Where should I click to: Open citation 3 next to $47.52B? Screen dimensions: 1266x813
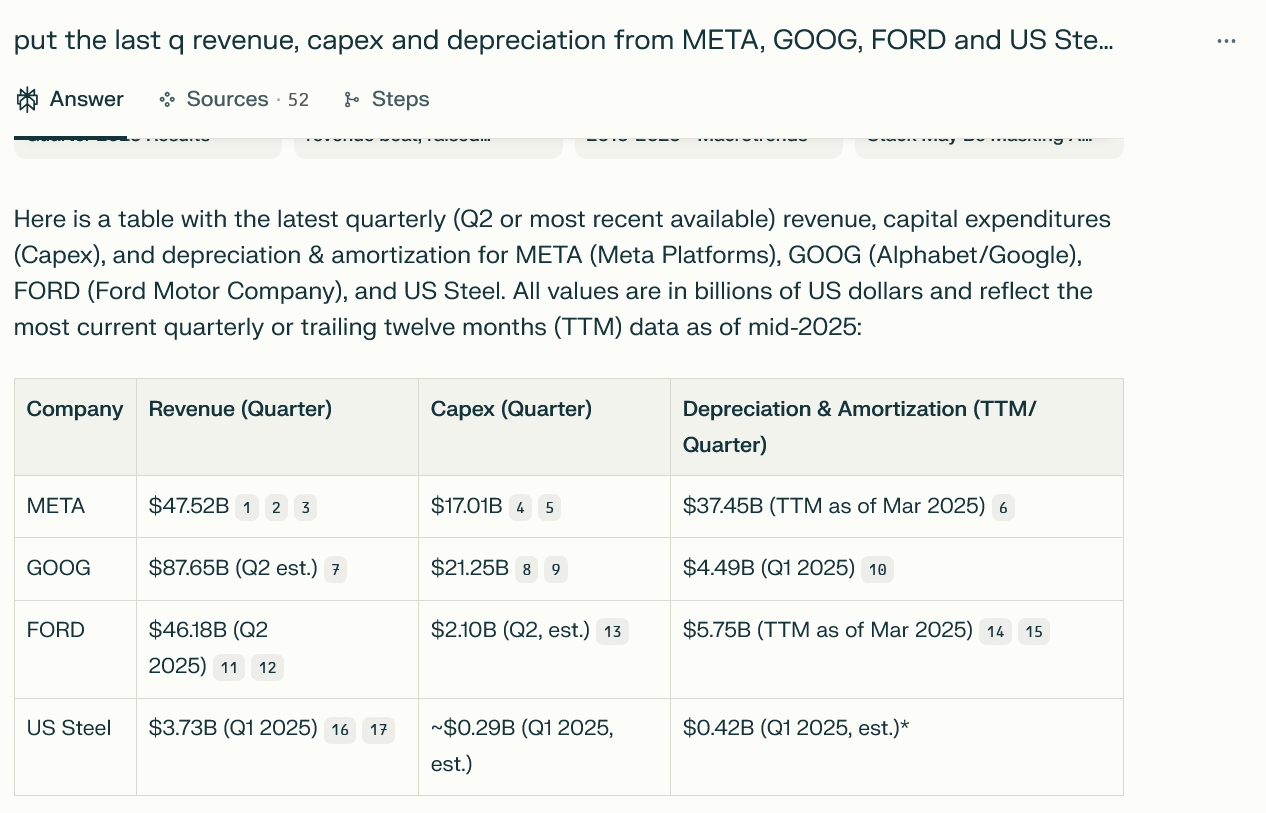(305, 508)
